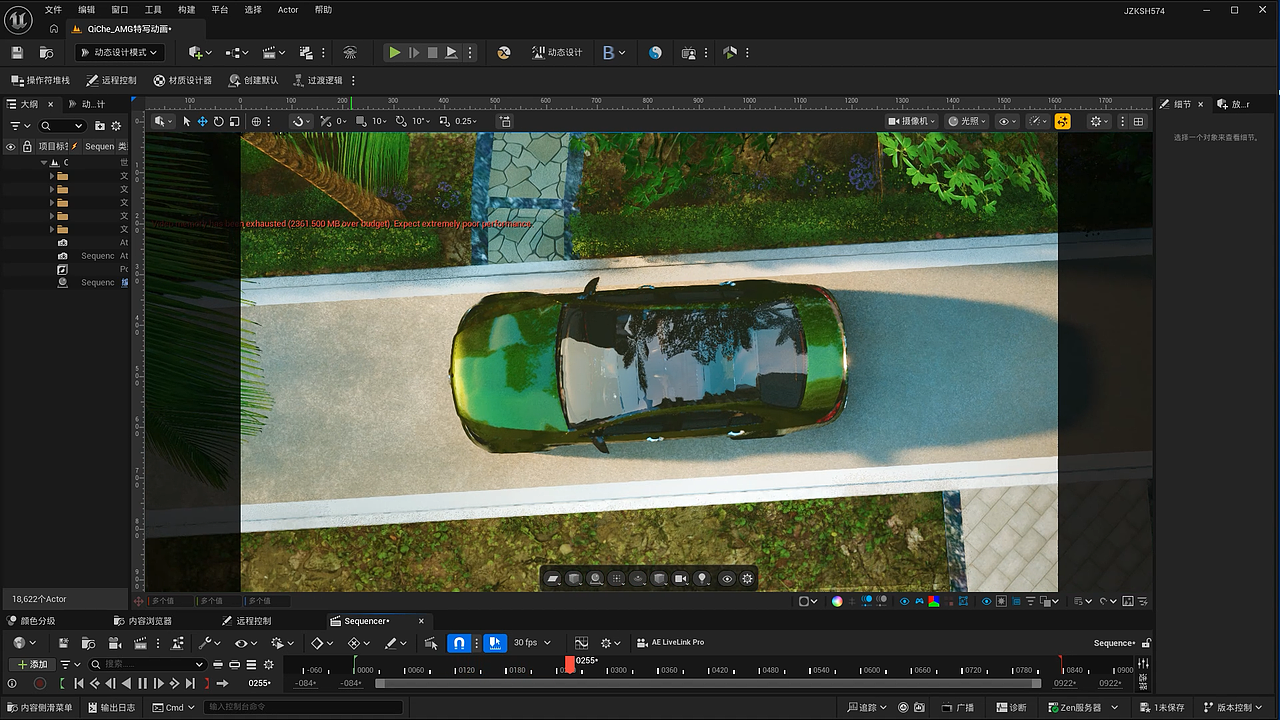Jump to the Sequencer end frame
The height and width of the screenshot is (720, 1280).
click(x=190, y=683)
